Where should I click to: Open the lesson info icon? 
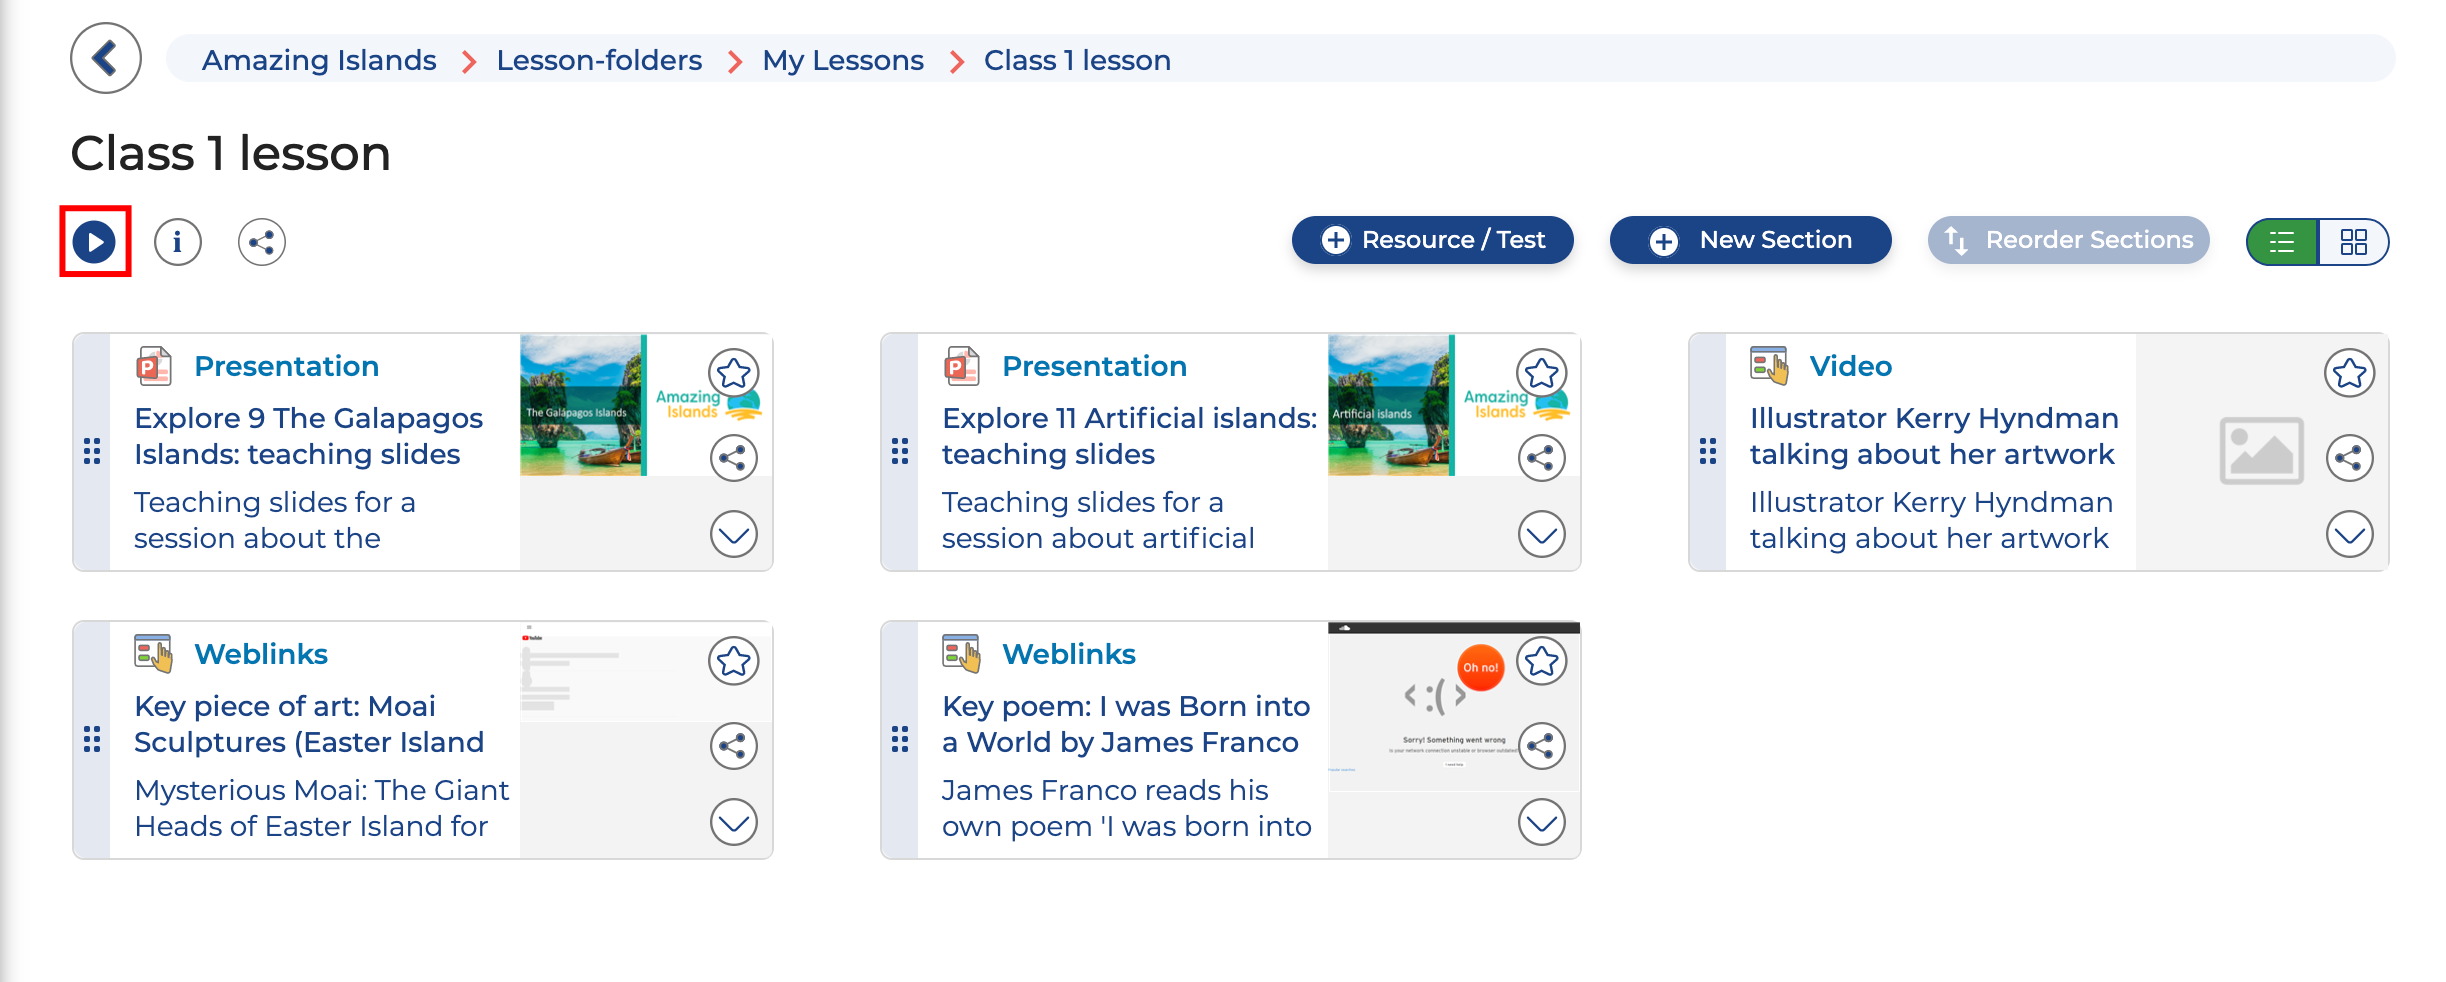tap(178, 242)
